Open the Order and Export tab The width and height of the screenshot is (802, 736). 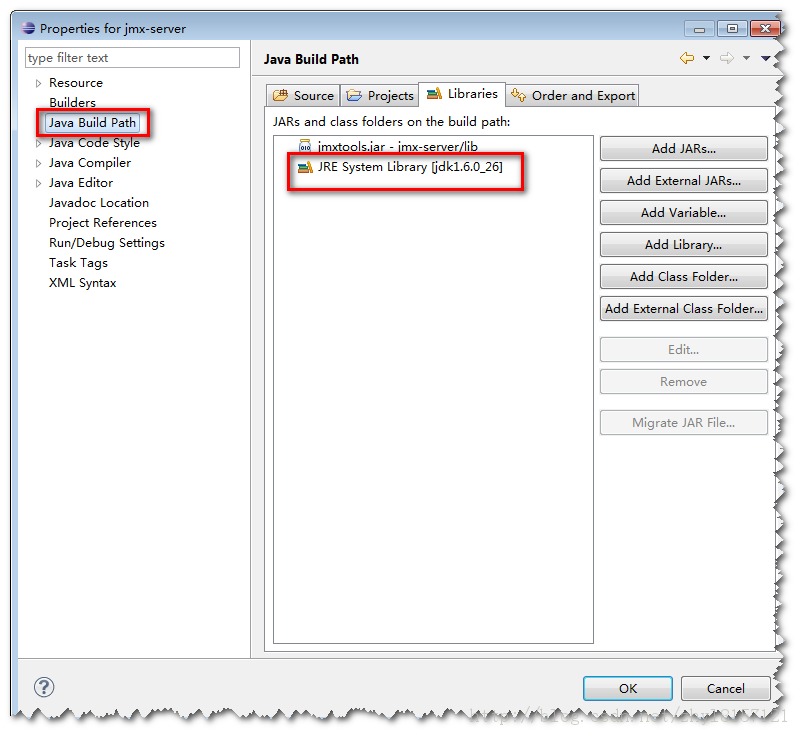click(572, 96)
